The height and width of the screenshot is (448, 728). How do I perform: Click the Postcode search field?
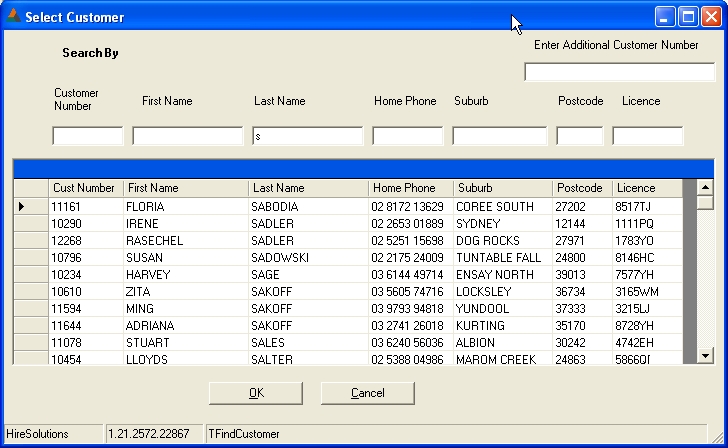click(580, 136)
